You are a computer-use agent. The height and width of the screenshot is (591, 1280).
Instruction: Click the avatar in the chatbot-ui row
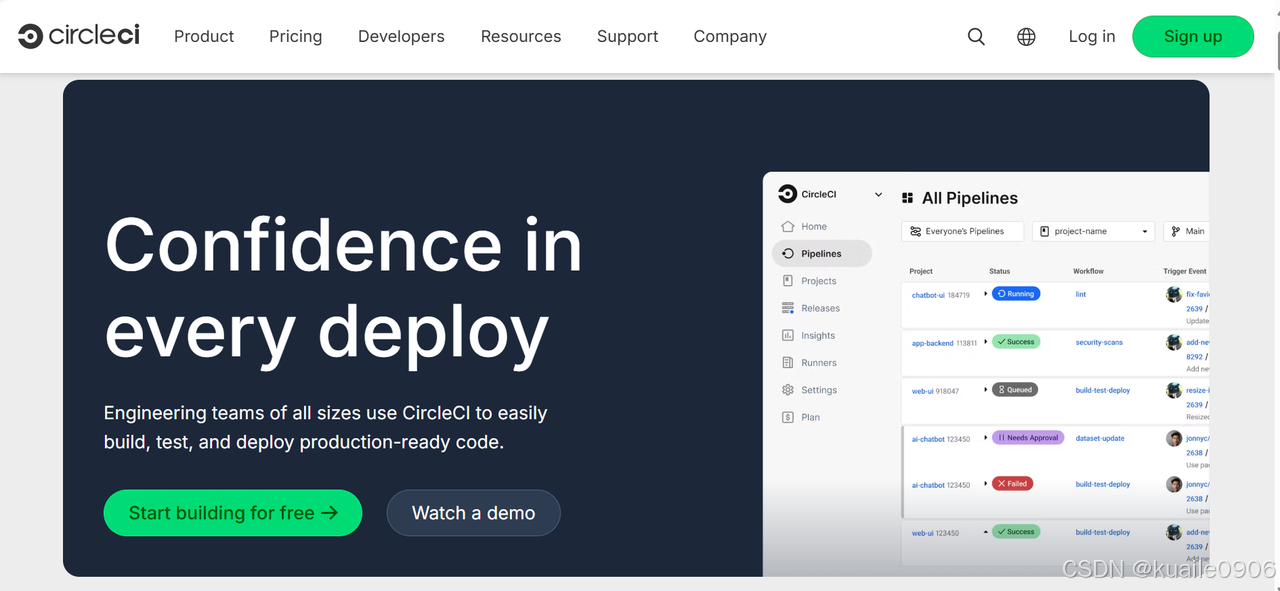point(1174,294)
